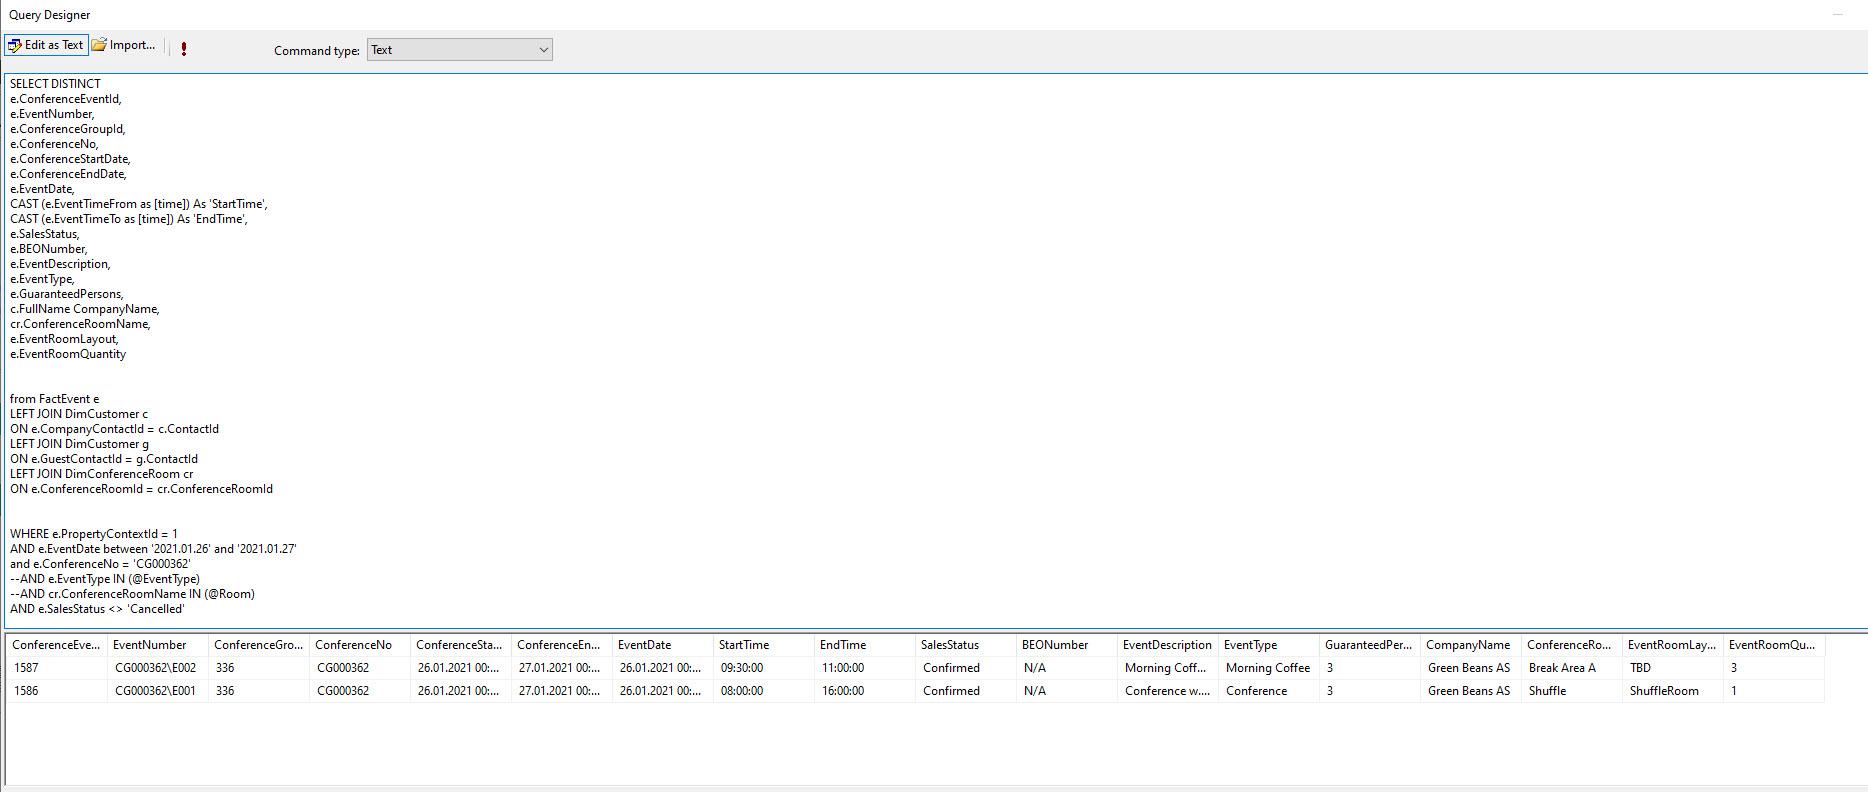Select the 'Morning Coffee' event type cell

tap(1269, 668)
